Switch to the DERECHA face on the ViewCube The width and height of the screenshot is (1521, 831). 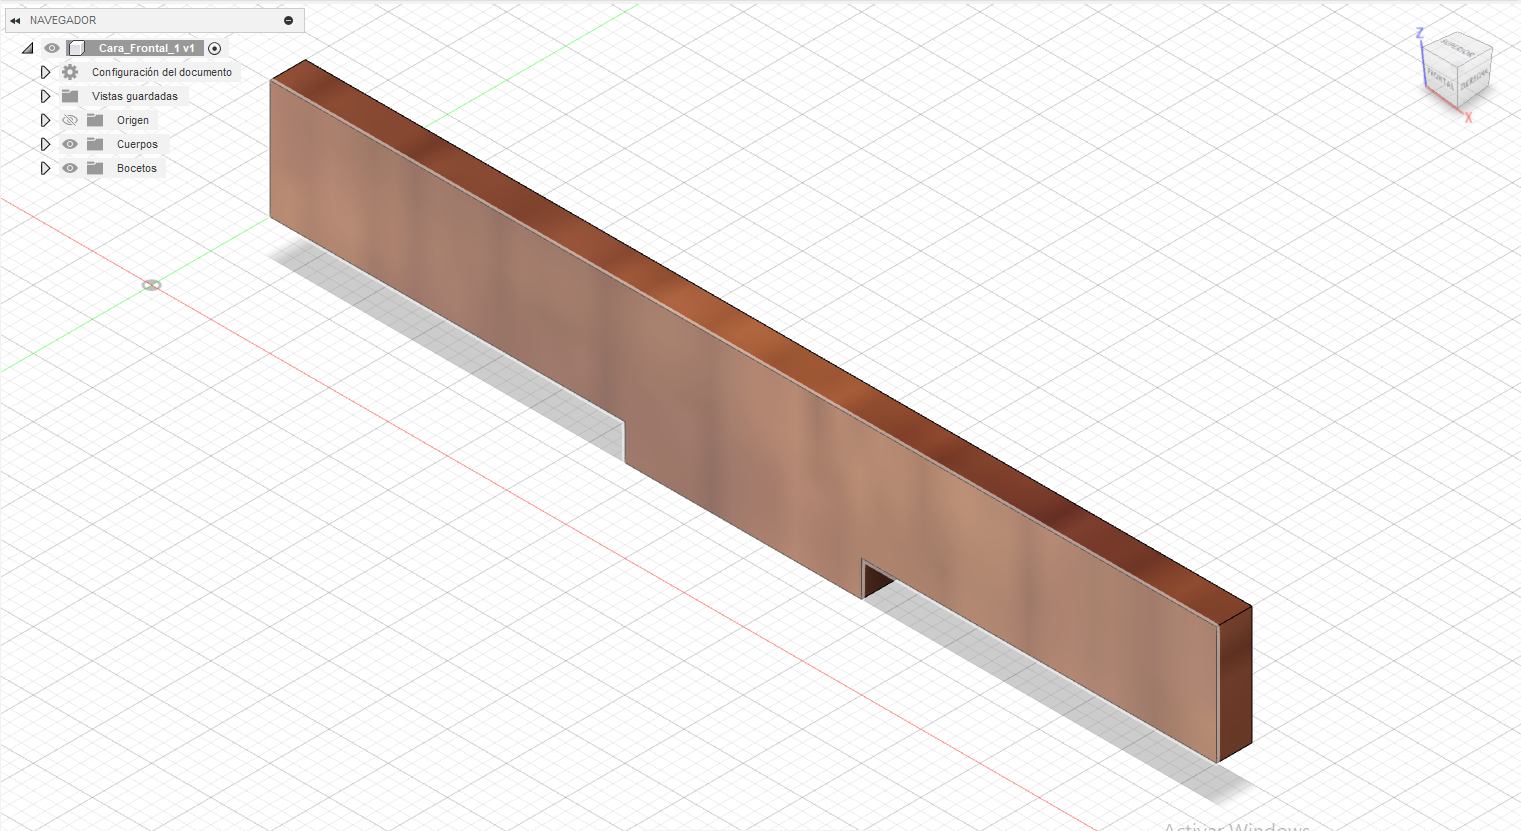click(x=1475, y=76)
